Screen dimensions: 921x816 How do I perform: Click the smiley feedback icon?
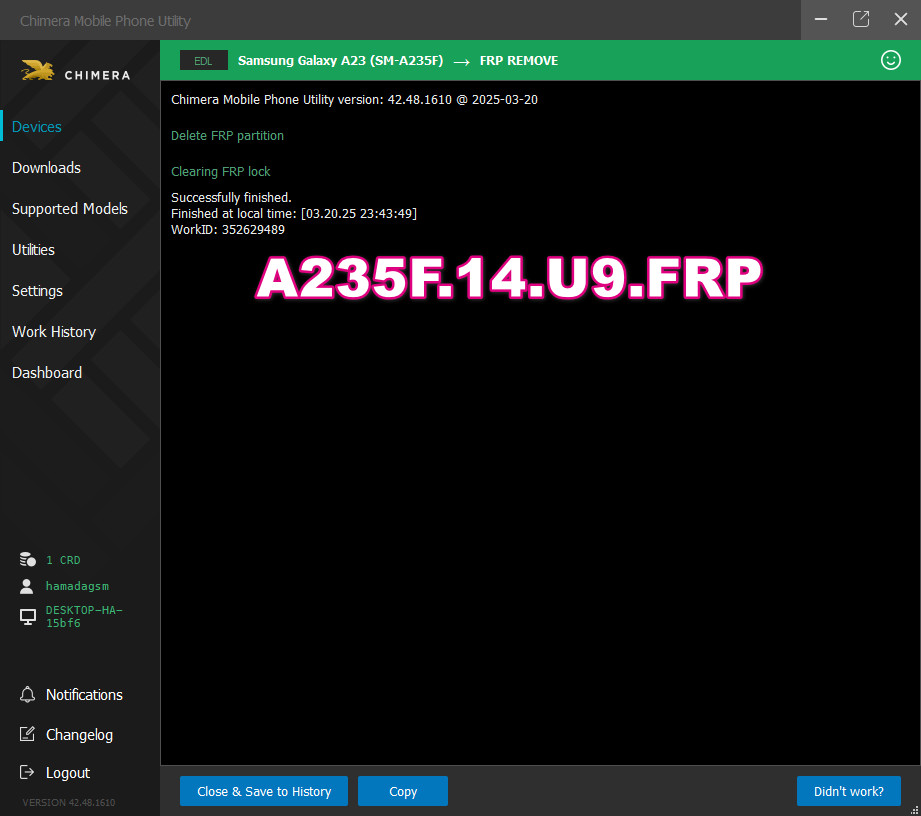[890, 60]
